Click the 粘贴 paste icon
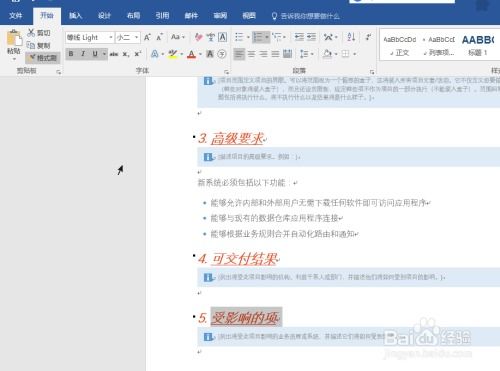The width and height of the screenshot is (500, 371). [x=14, y=38]
